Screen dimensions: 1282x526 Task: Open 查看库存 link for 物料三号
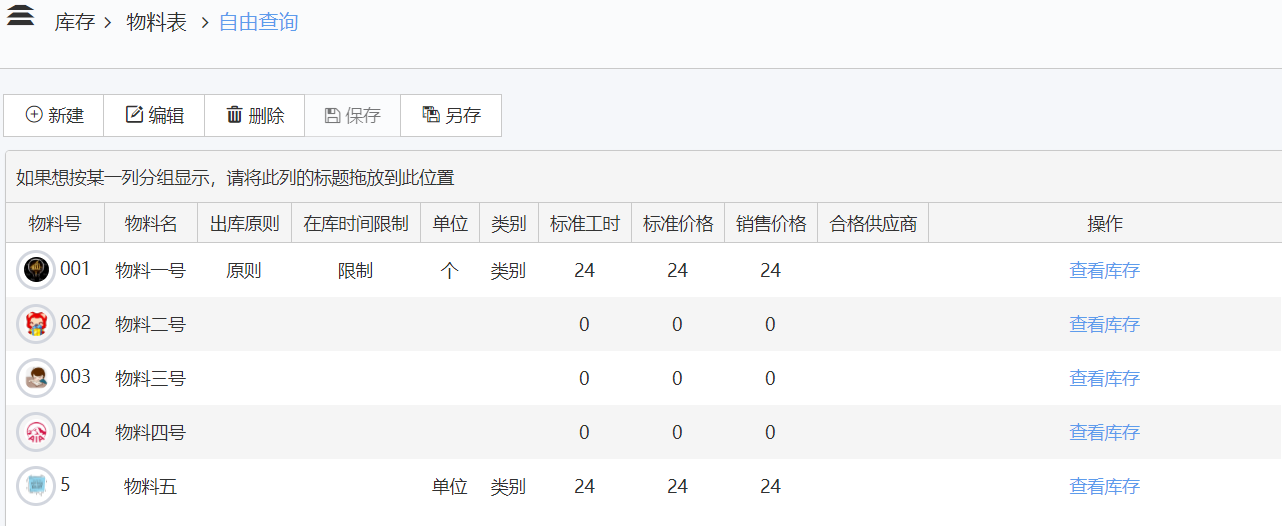point(1104,379)
